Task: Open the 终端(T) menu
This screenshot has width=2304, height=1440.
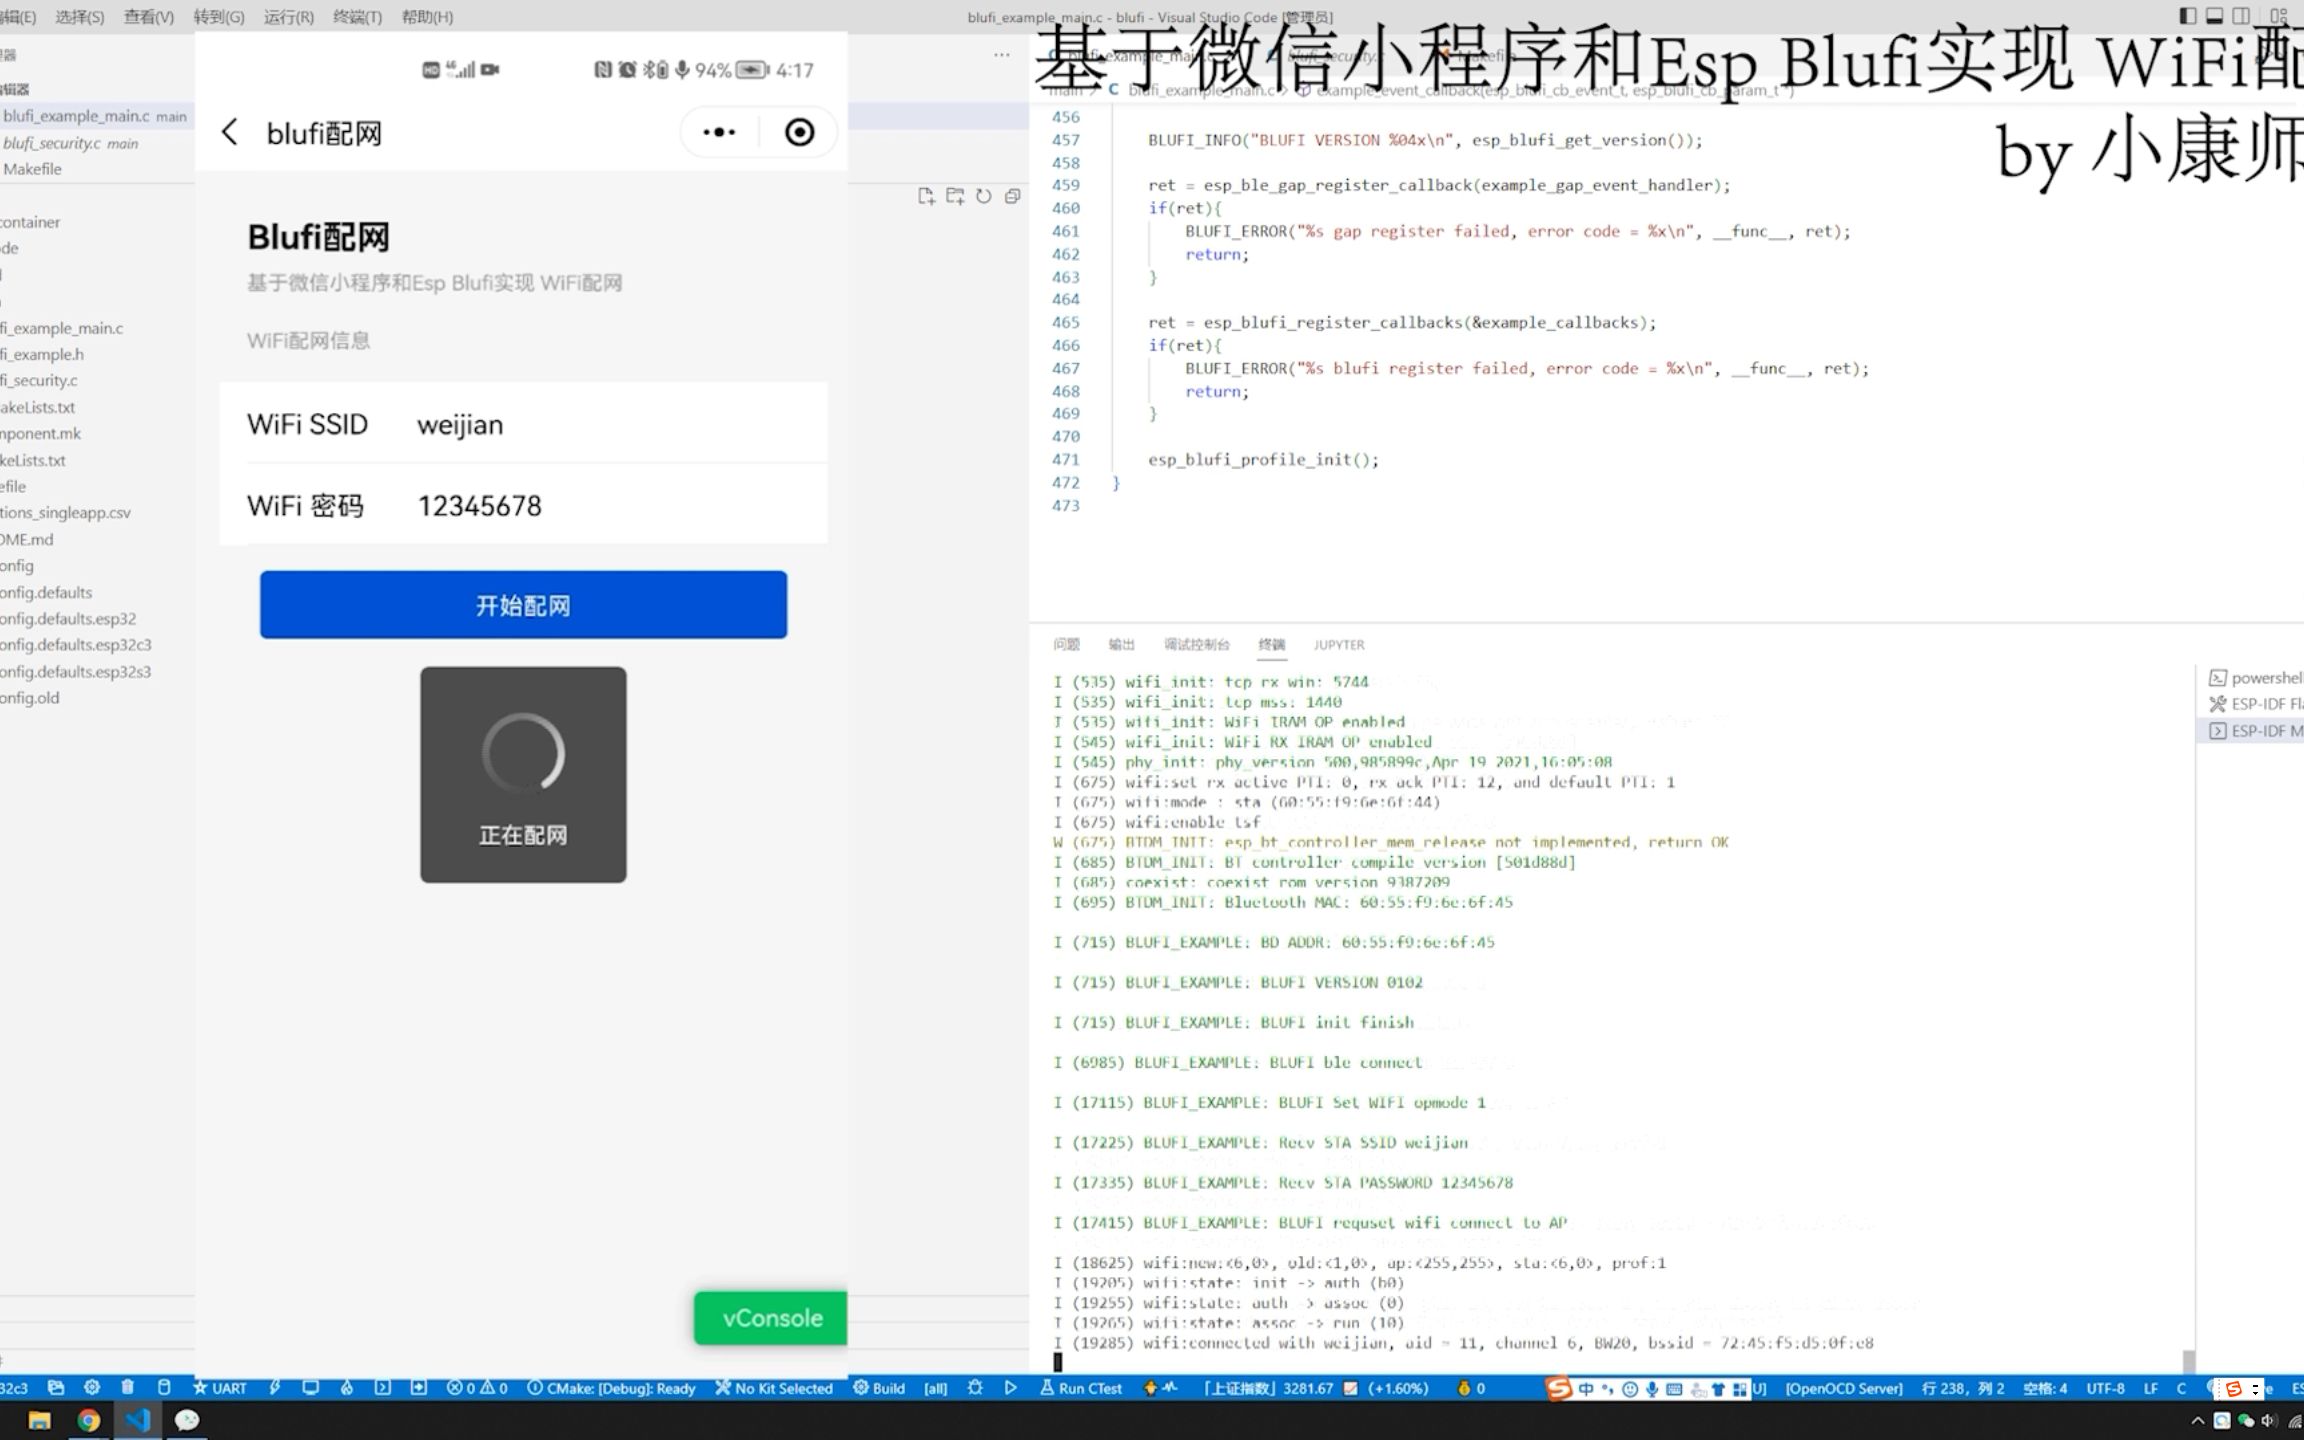Action: (x=357, y=16)
